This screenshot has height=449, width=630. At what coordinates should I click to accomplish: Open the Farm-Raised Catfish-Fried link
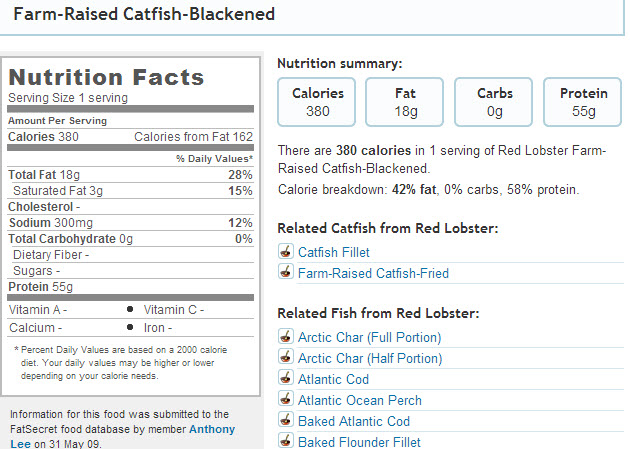click(373, 273)
